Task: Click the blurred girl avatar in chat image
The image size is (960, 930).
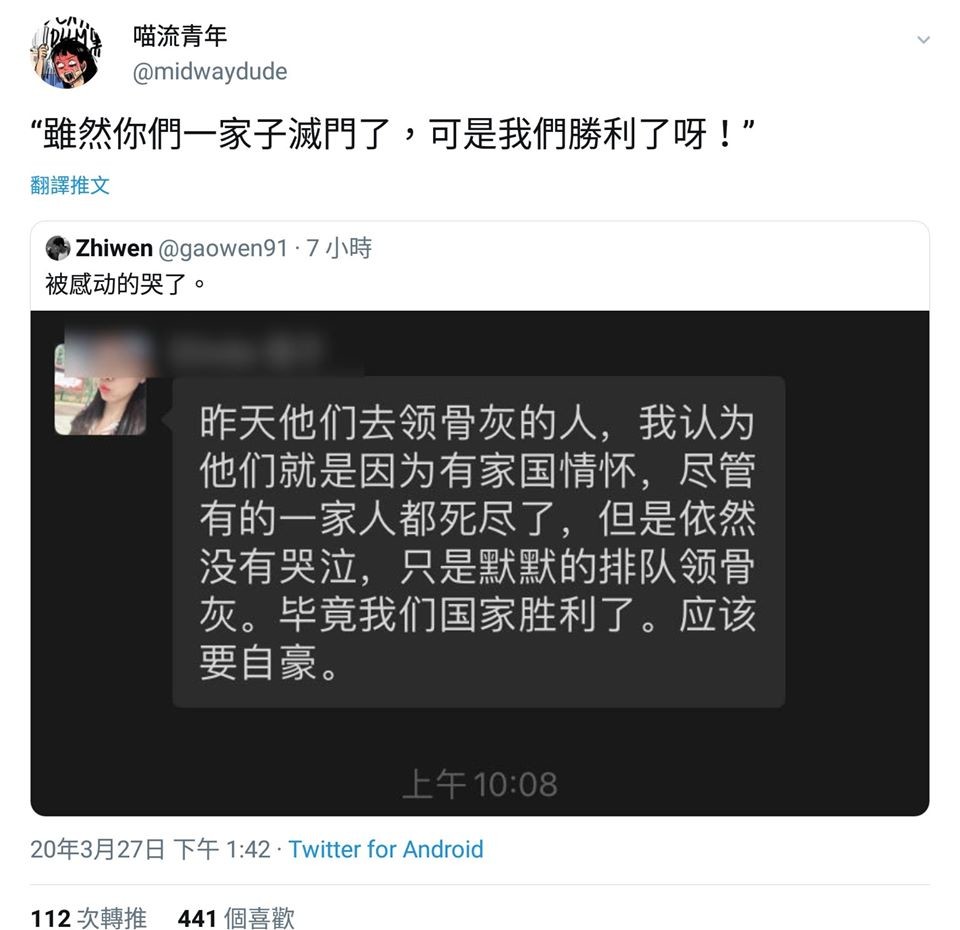Action: [100, 389]
